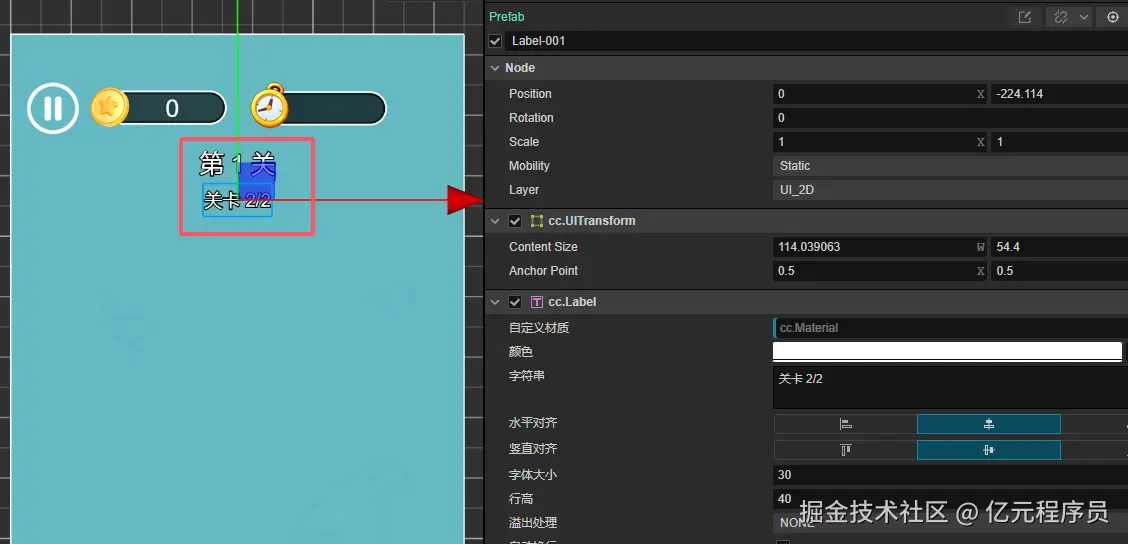Click the Label-001 node name field

click(x=816, y=41)
